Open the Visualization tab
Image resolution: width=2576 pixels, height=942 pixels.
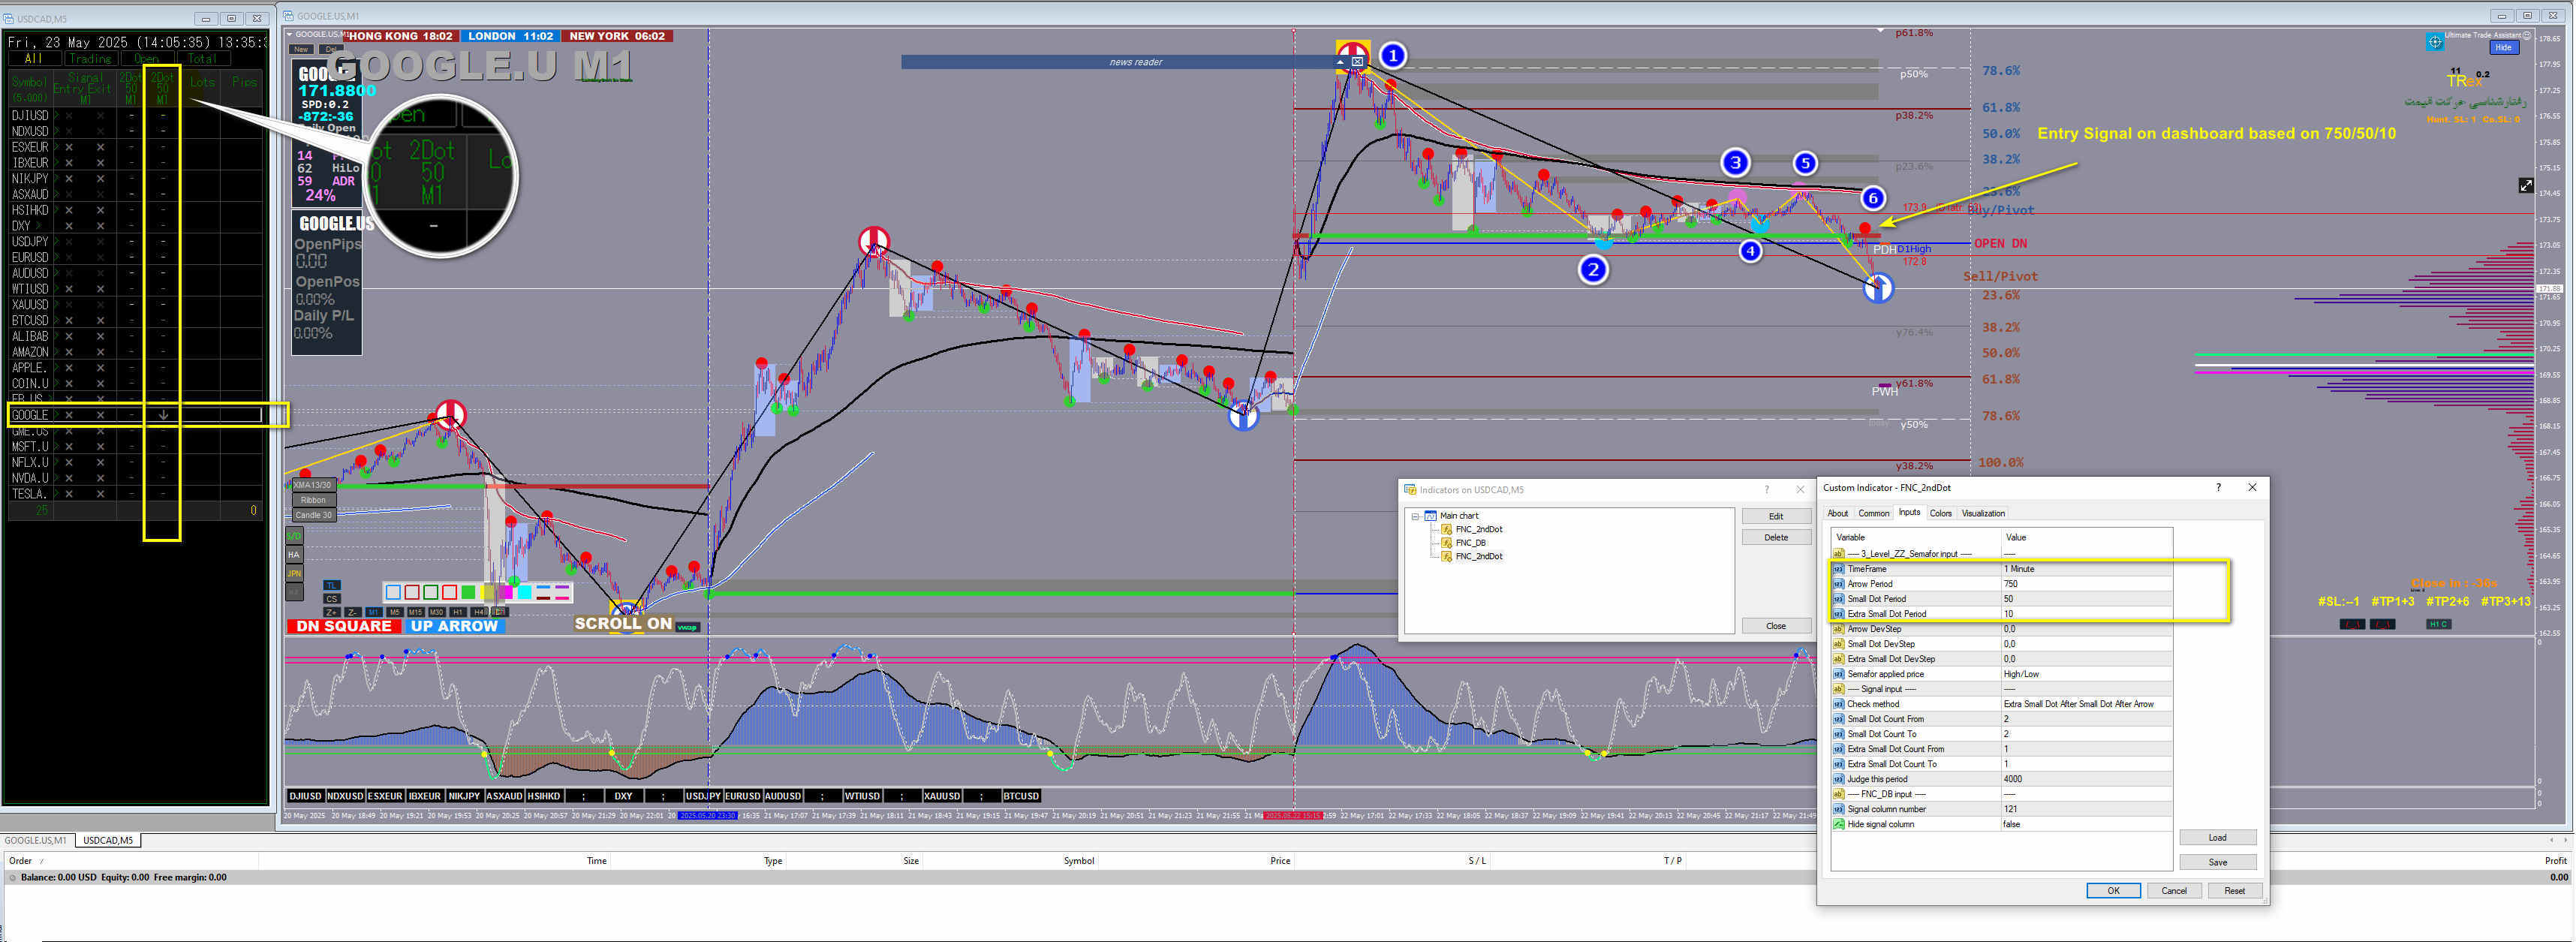1982,513
